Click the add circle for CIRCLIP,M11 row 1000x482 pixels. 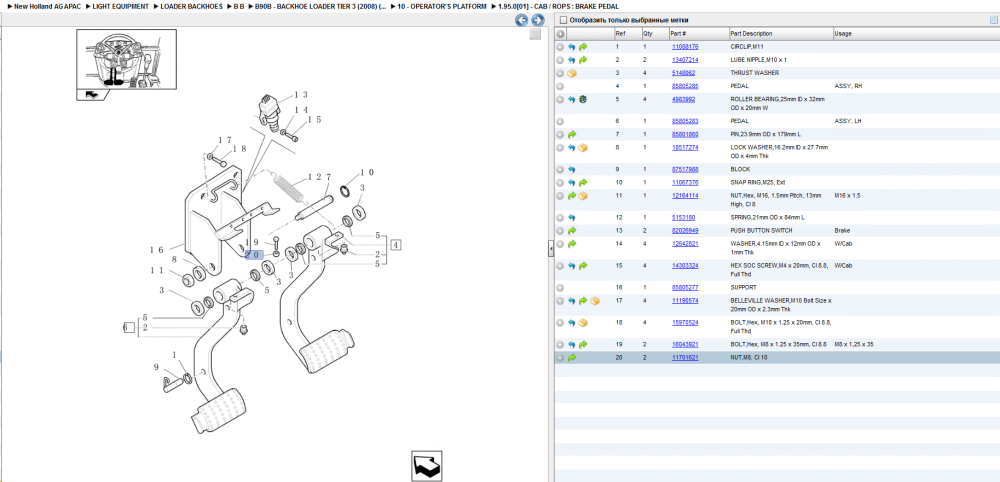tap(560, 47)
